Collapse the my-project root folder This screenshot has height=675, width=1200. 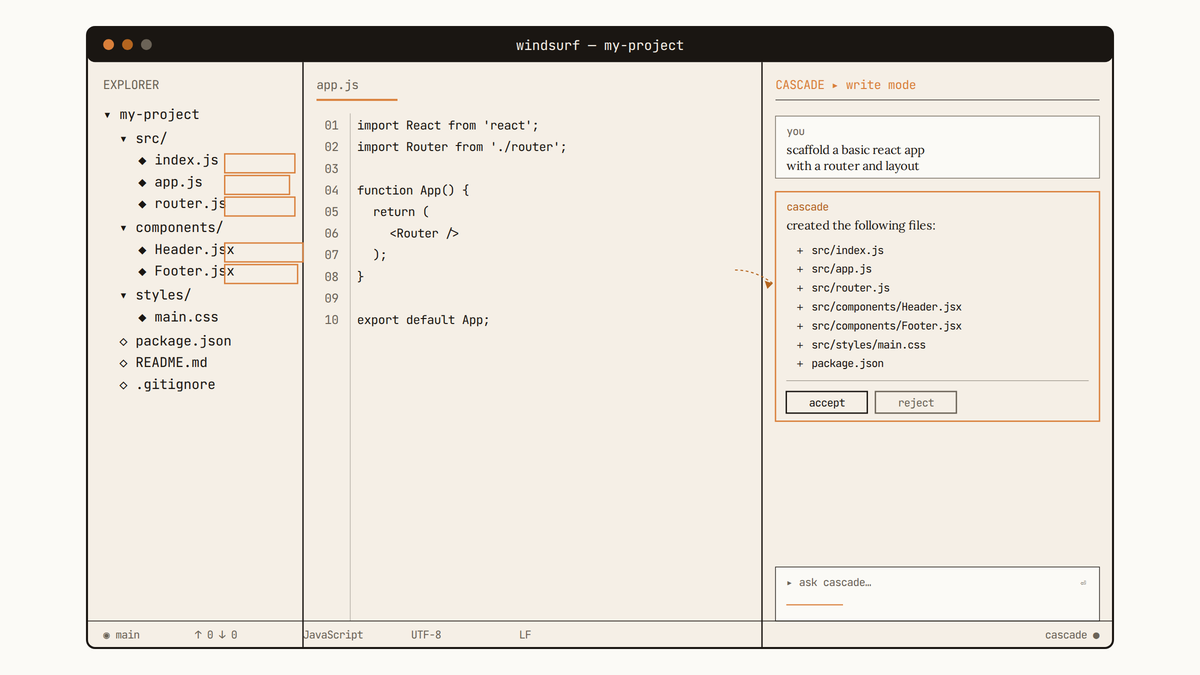pos(151,115)
